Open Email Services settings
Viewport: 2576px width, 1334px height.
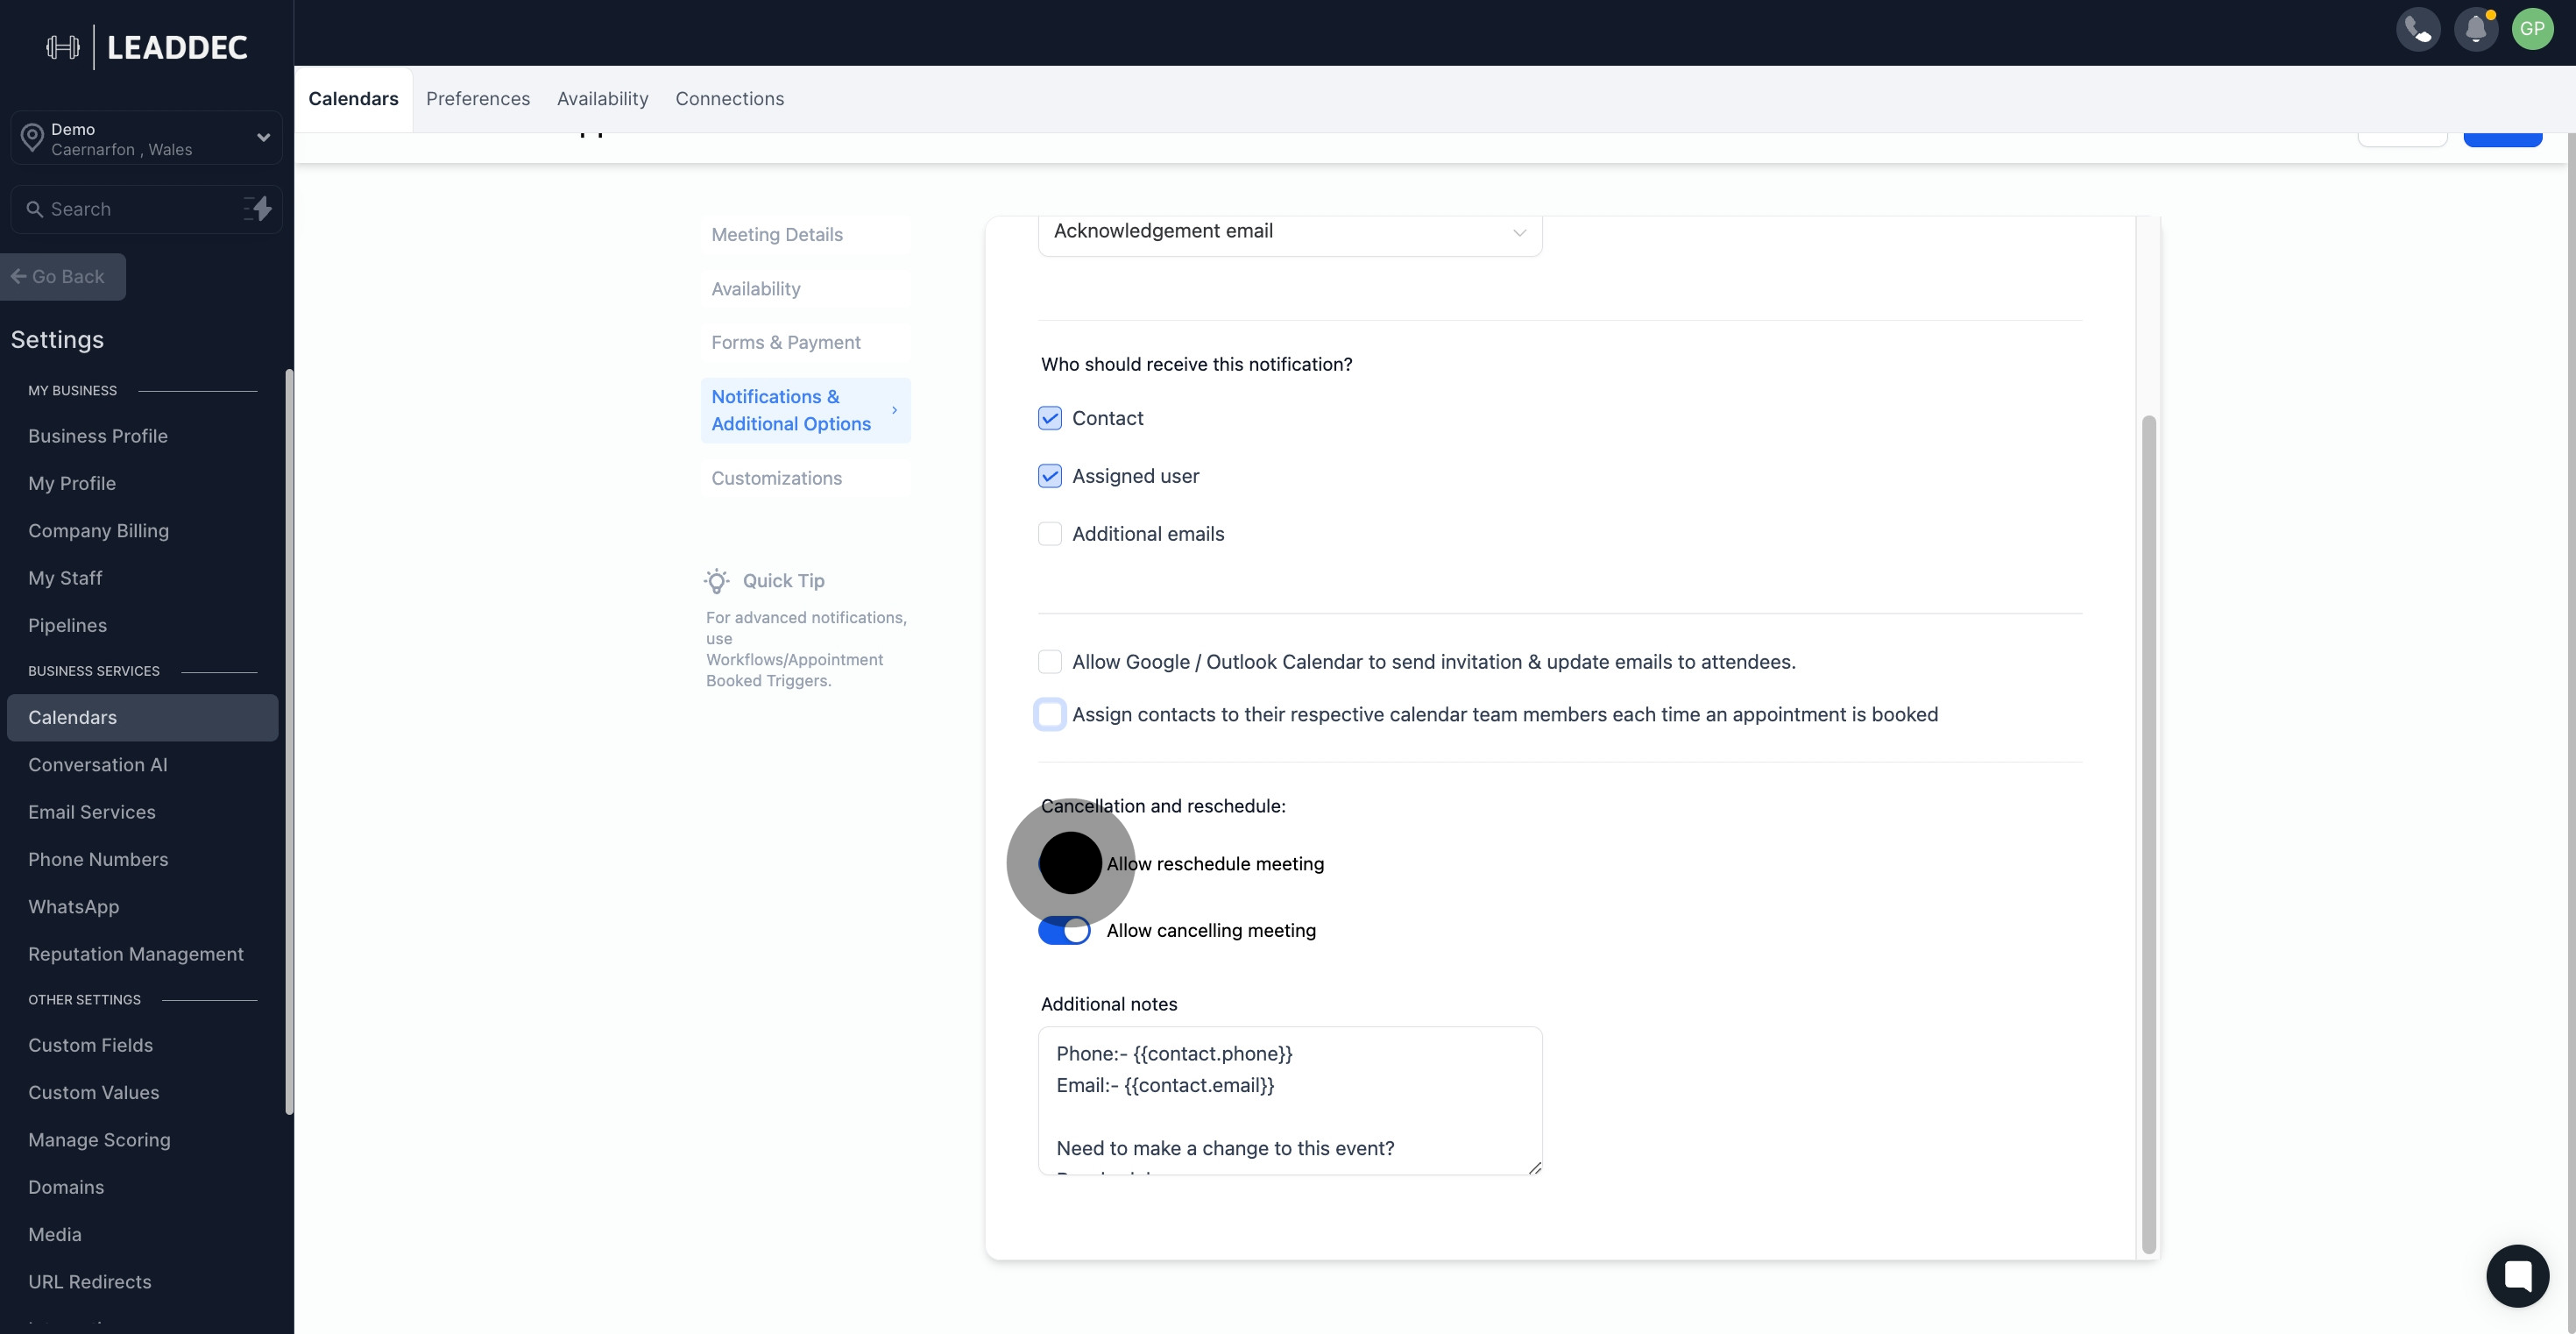[92, 812]
